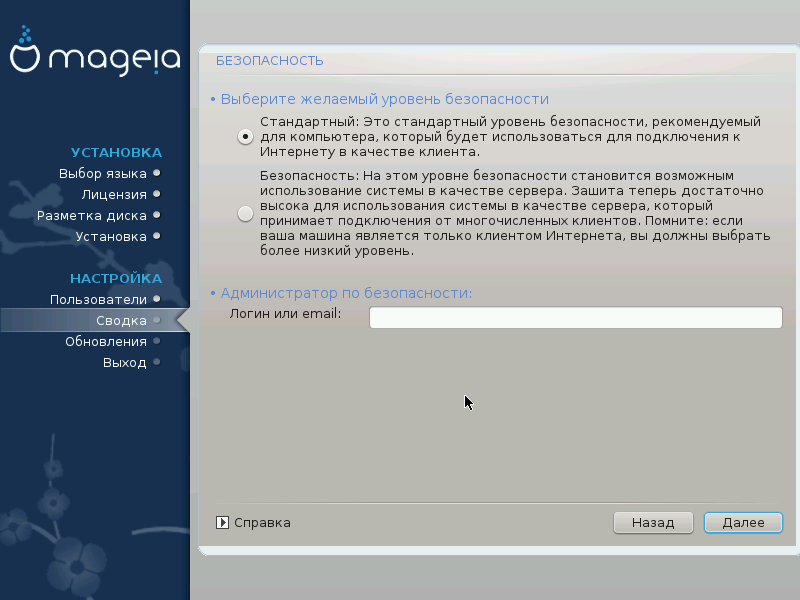Click the Выход step in sidebar
The image size is (800, 600).
tap(125, 362)
